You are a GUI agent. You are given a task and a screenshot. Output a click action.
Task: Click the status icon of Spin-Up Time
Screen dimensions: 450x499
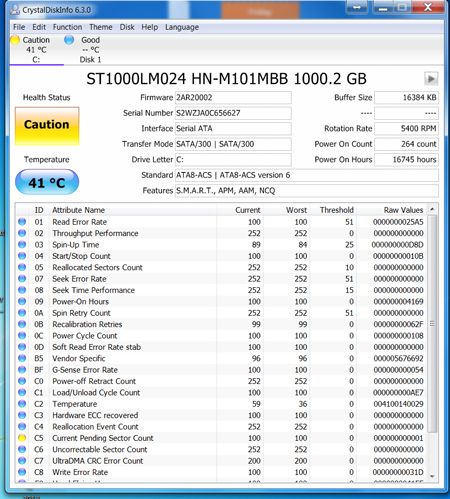(x=22, y=244)
